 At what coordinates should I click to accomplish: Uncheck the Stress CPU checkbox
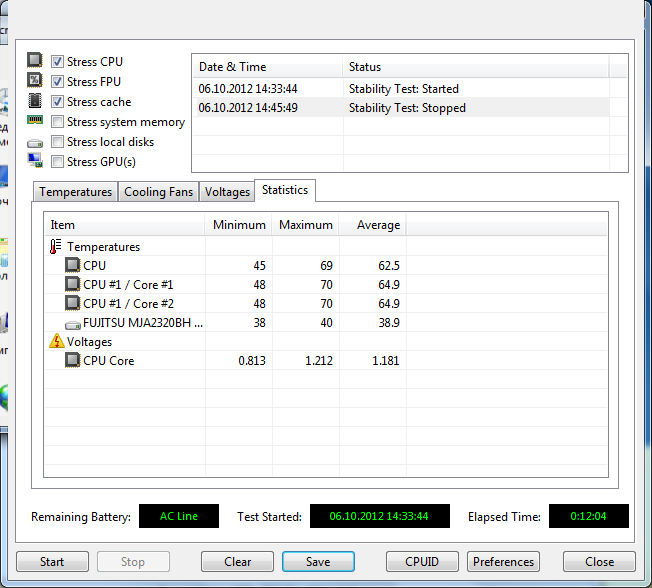tap(57, 62)
